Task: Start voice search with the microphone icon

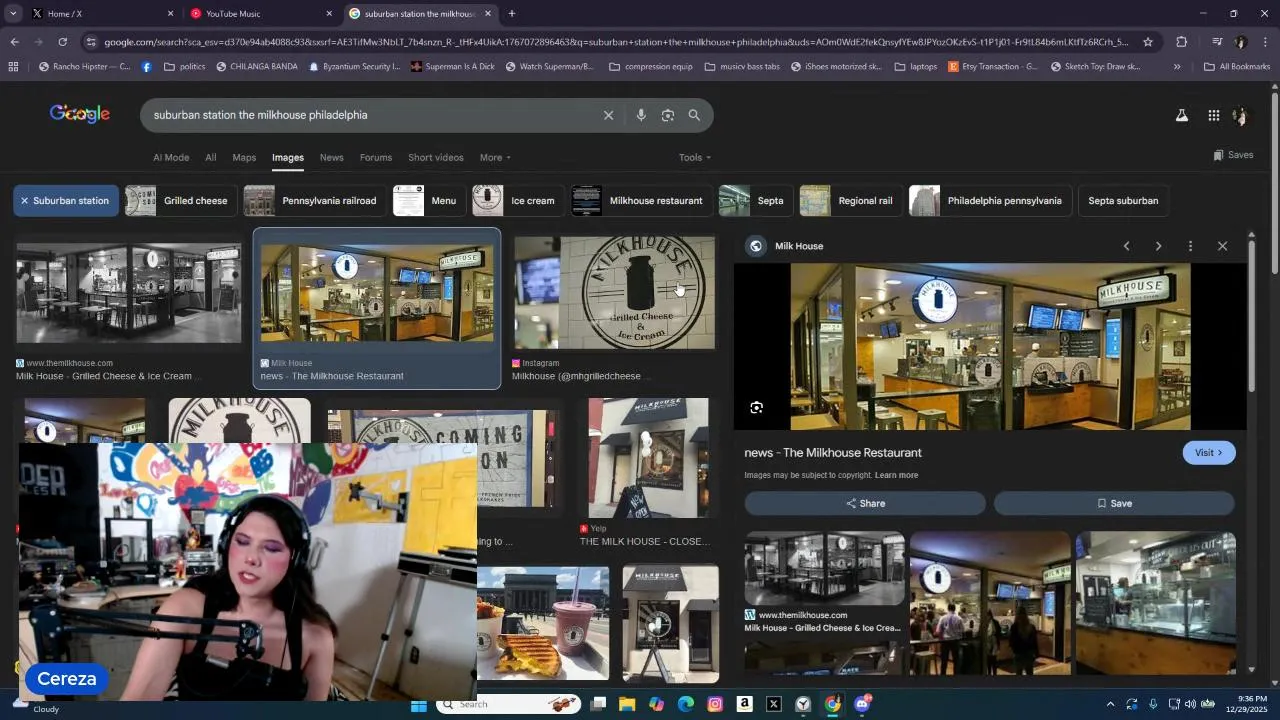Action: 641,115
